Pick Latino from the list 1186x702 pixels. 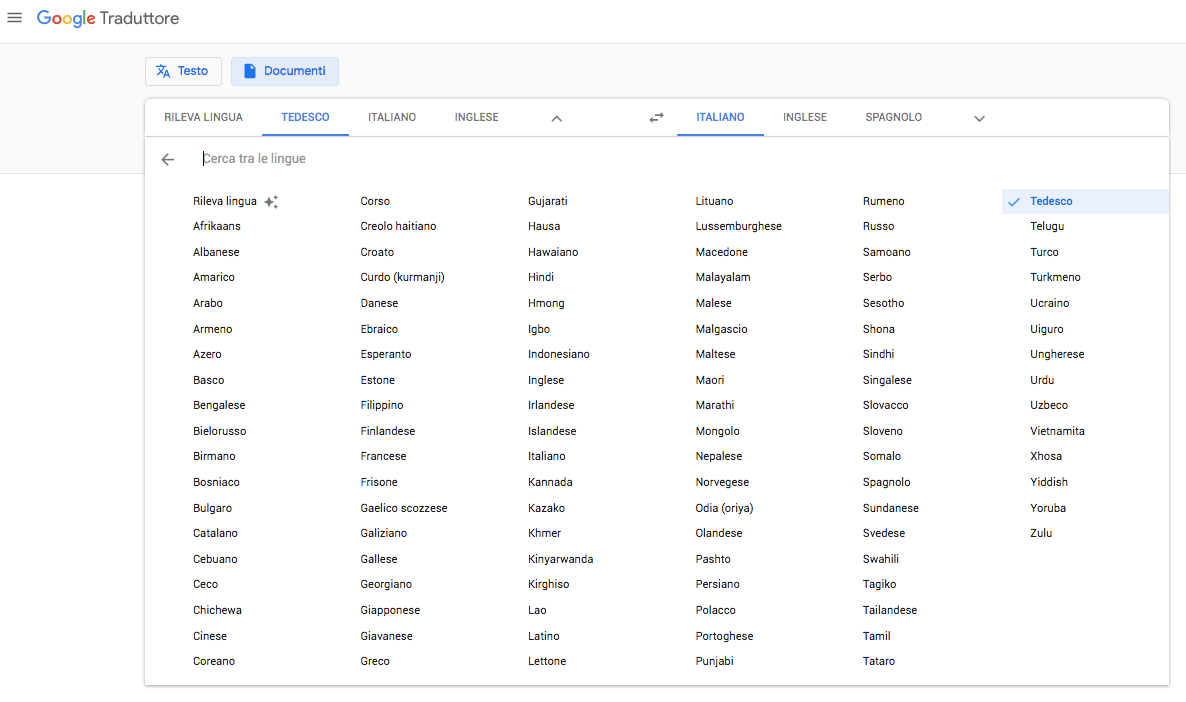pos(543,636)
